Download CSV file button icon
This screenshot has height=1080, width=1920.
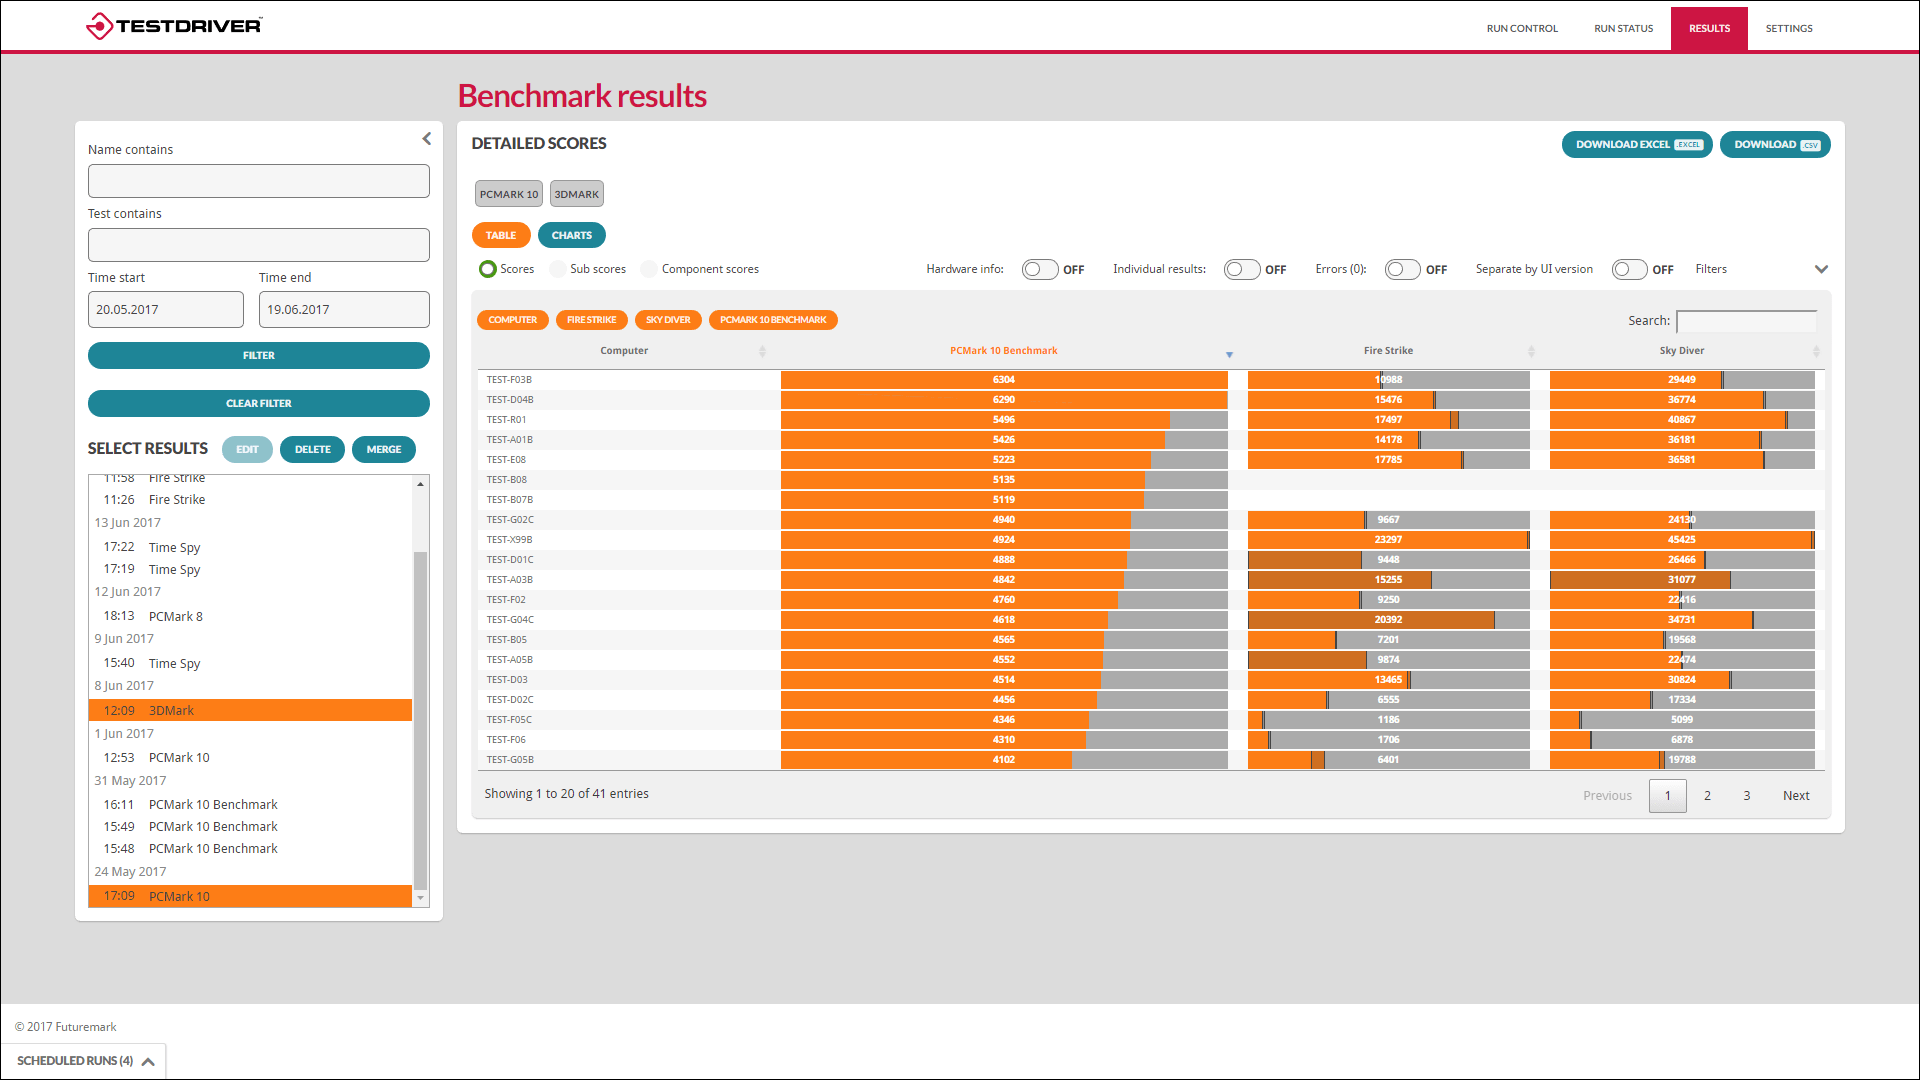click(x=1810, y=145)
